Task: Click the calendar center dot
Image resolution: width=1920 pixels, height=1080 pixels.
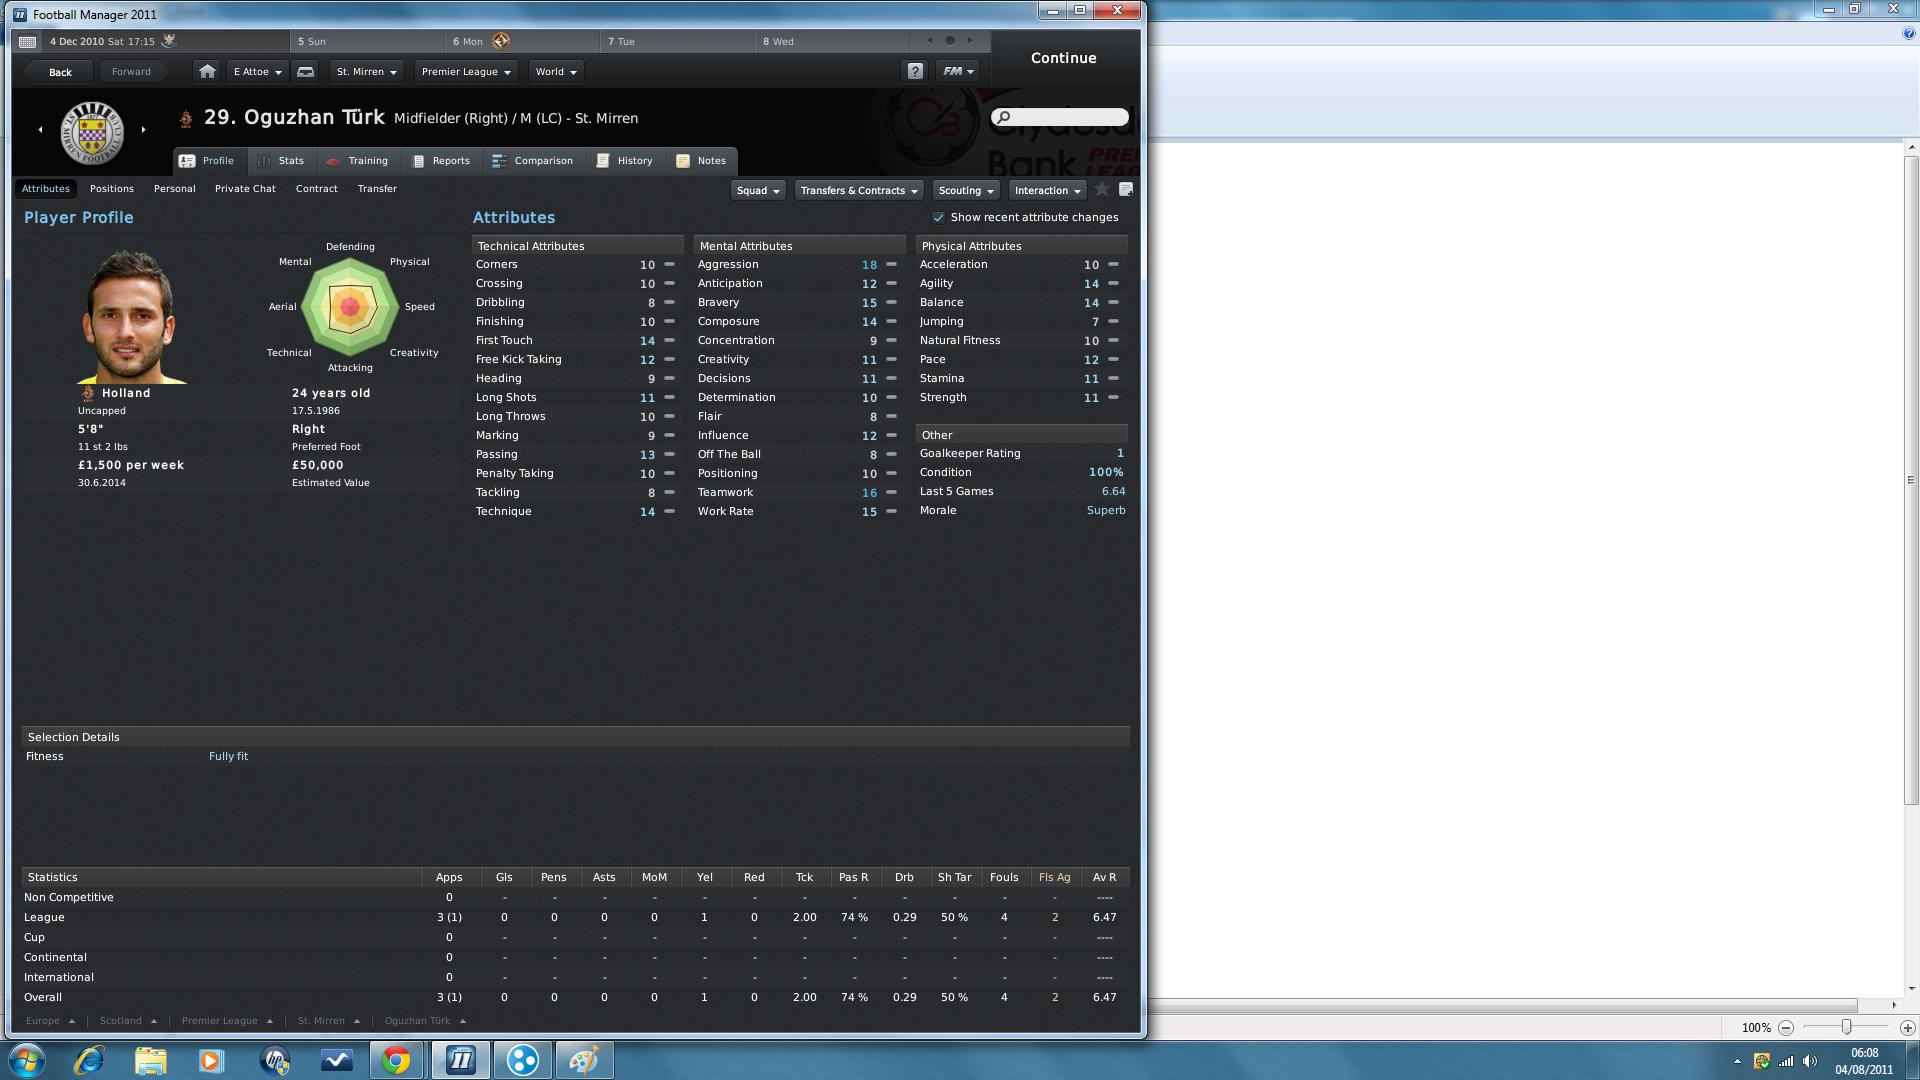Action: click(x=950, y=41)
